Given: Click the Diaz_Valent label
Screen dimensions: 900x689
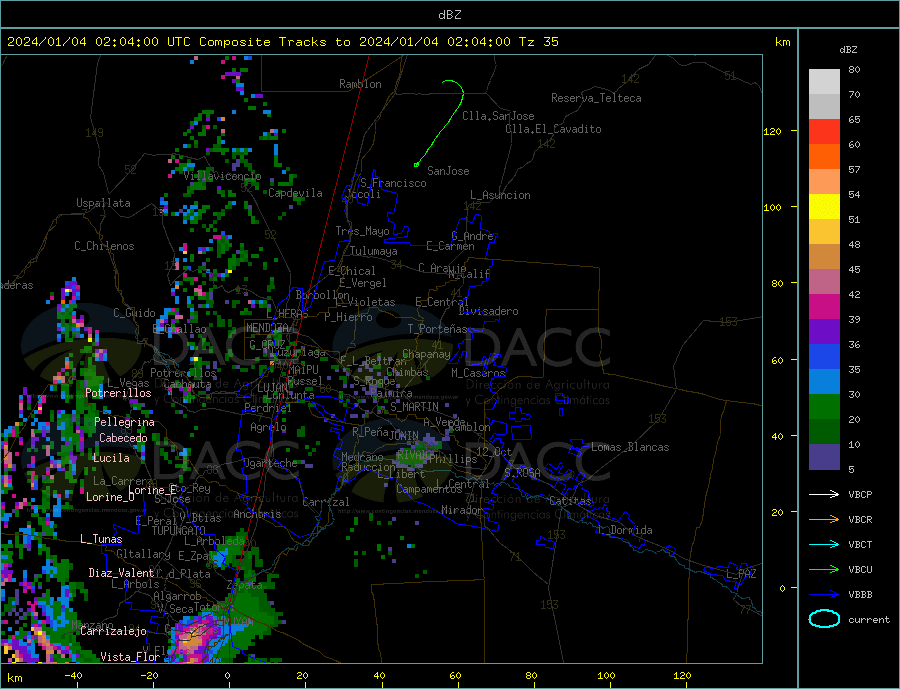Looking at the screenshot, I should (x=121, y=573).
